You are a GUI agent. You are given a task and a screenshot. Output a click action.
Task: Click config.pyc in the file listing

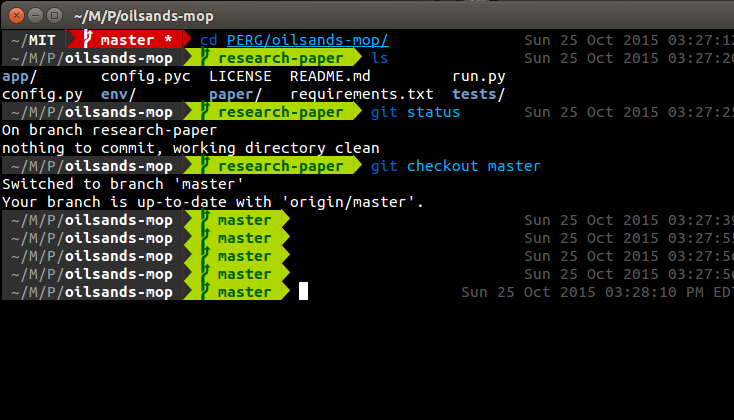[x=146, y=76]
